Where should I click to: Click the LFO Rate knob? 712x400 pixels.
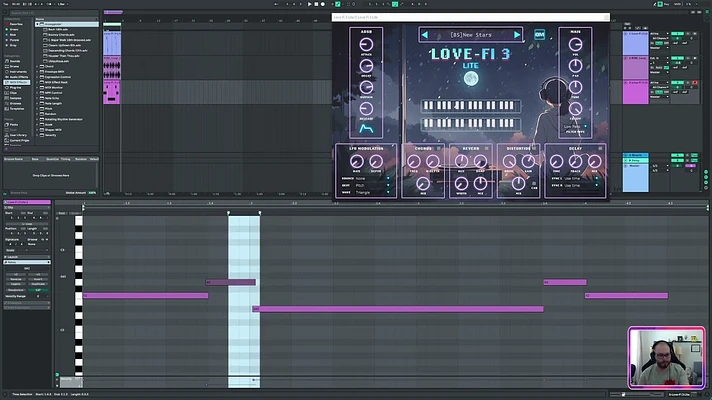coord(357,161)
